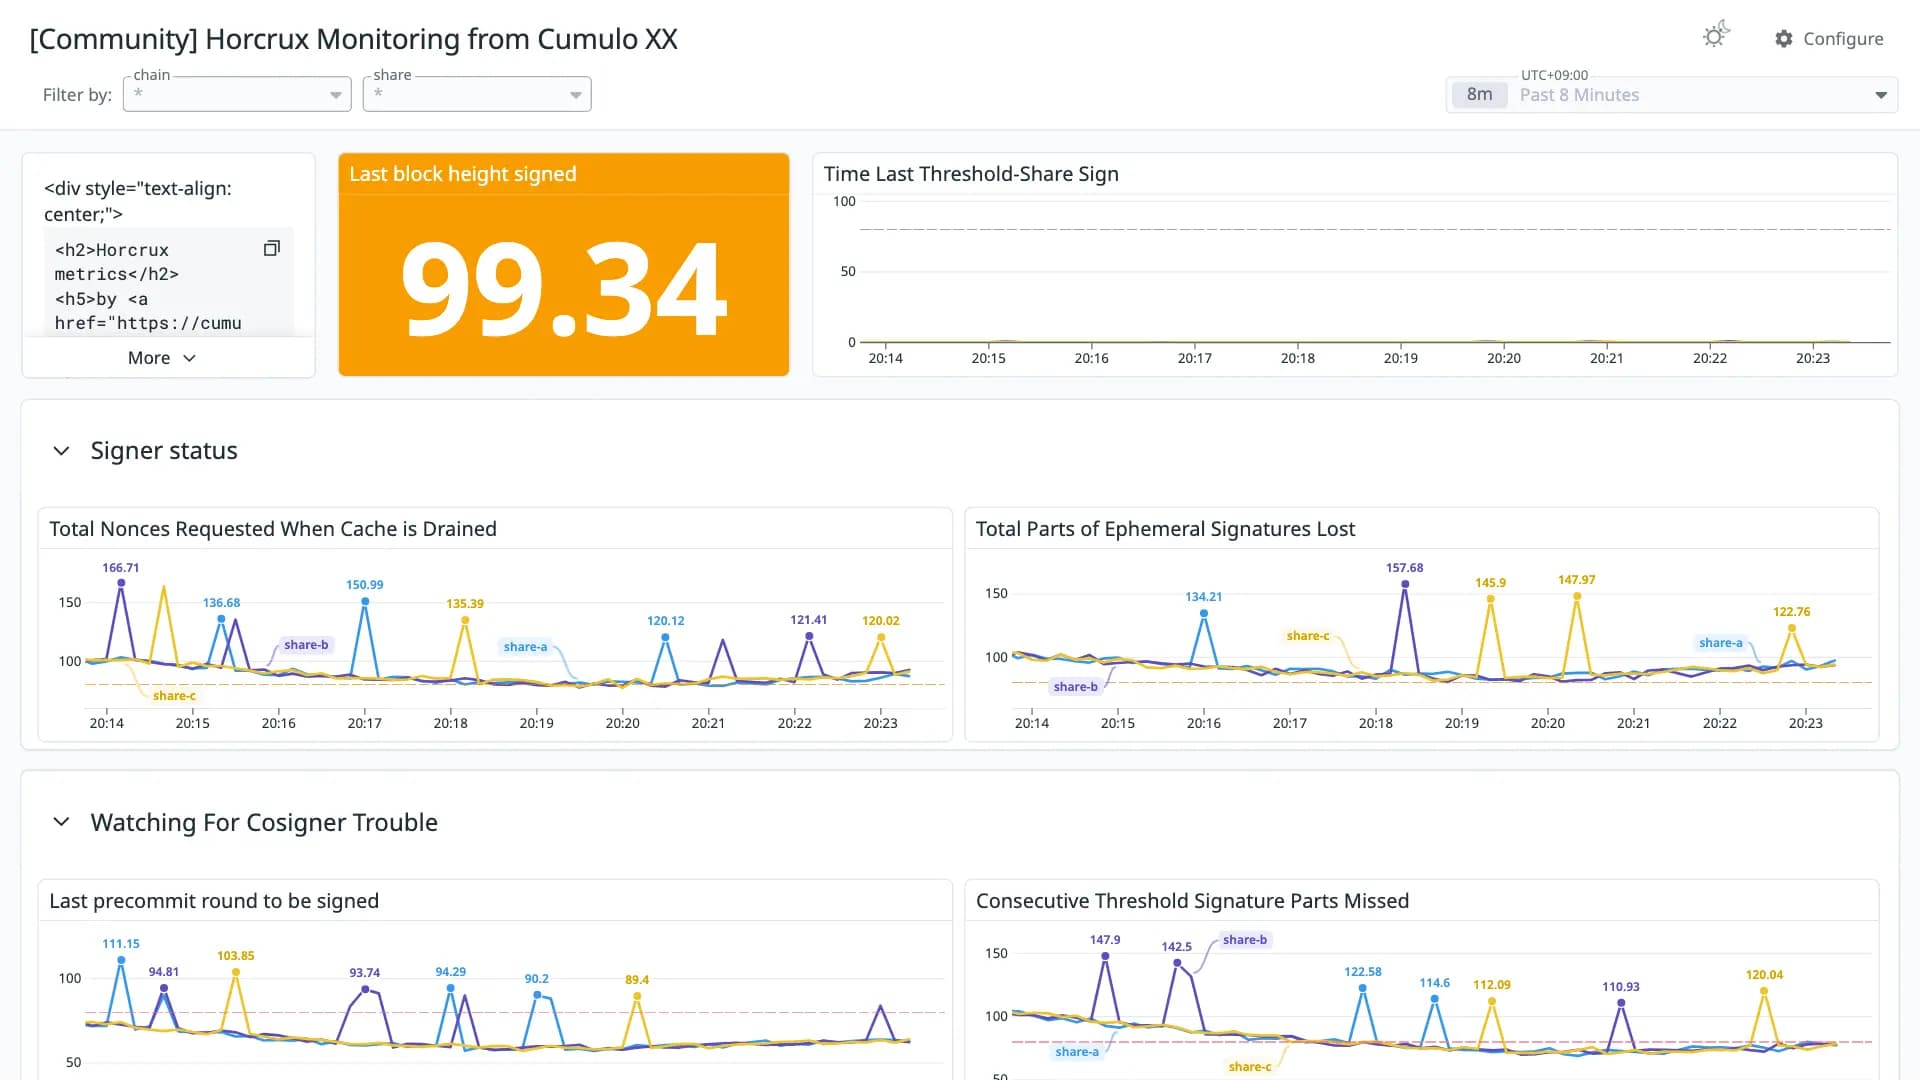
Task: Click the share-a label in Nonces chart
Action: 525,647
